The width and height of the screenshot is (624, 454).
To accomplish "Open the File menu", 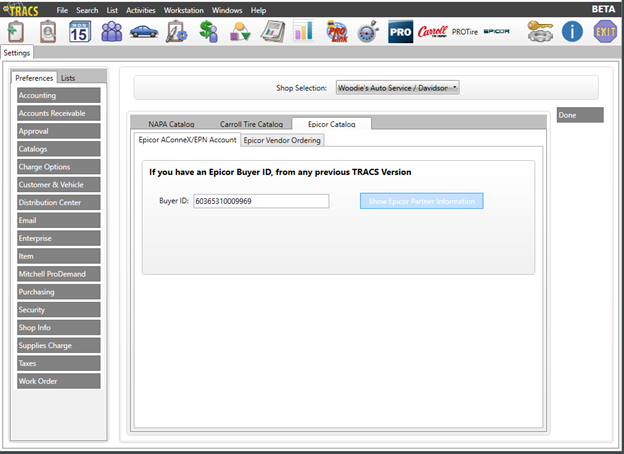I will tap(62, 10).
